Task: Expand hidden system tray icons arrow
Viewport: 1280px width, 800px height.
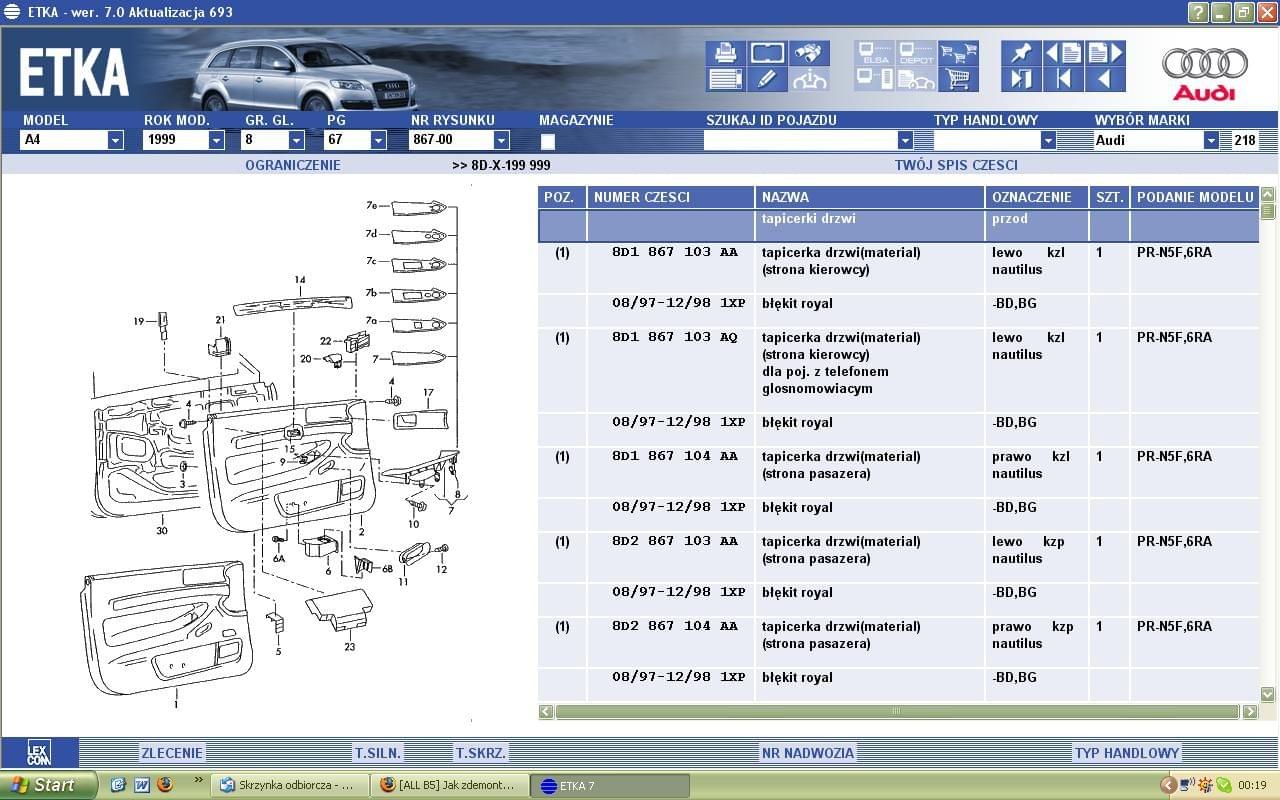Action: (1167, 785)
